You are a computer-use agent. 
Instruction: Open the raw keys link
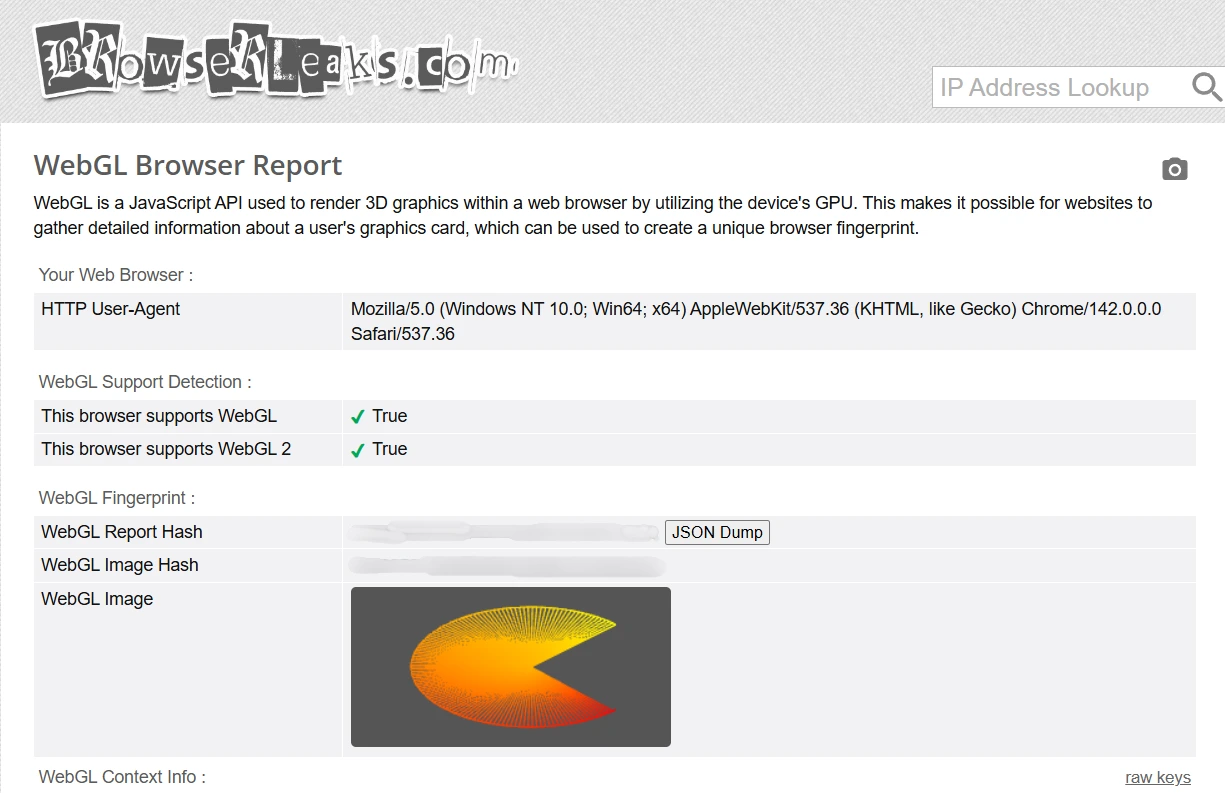click(1157, 777)
